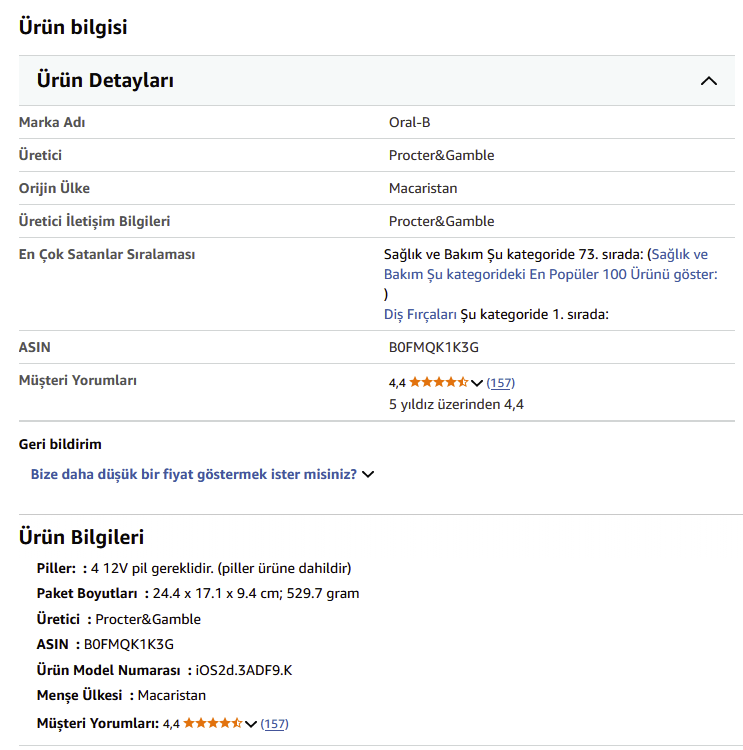Open the Diş Fırçaları category link
Viewport: 743px width, 750px height.
(420, 314)
